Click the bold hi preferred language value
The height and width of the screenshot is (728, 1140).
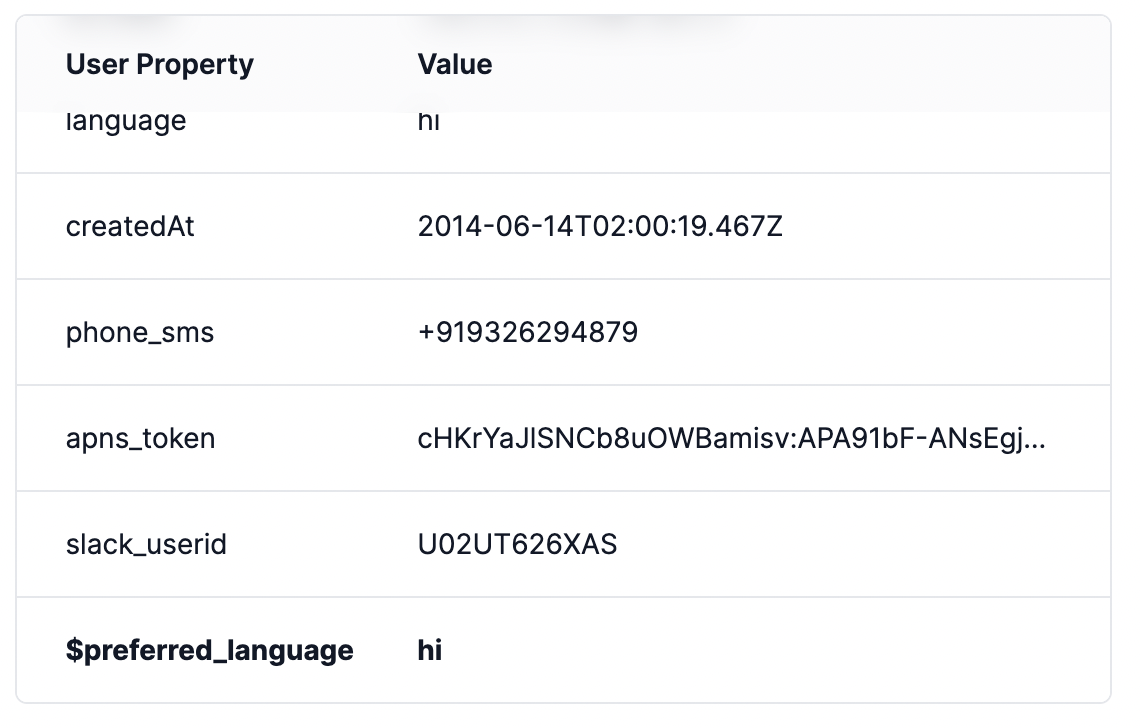430,650
